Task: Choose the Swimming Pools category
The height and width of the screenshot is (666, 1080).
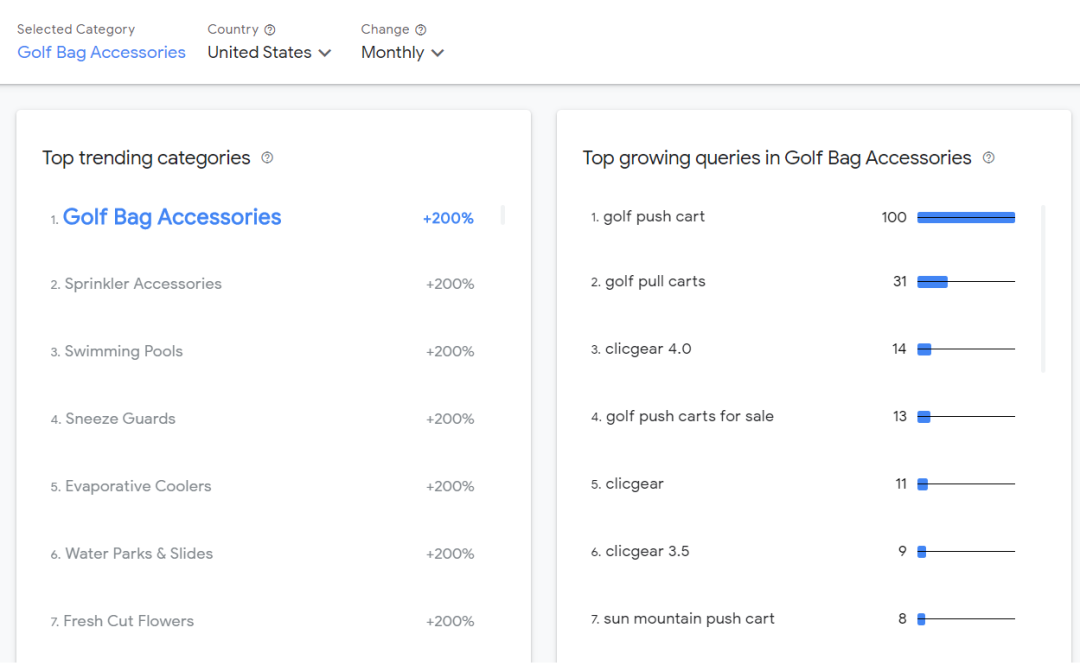Action: 124,352
